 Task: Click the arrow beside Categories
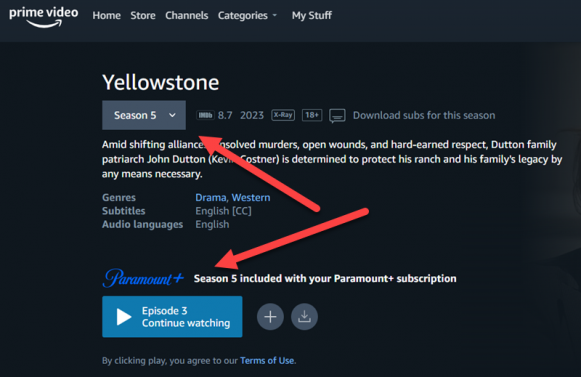click(x=275, y=16)
